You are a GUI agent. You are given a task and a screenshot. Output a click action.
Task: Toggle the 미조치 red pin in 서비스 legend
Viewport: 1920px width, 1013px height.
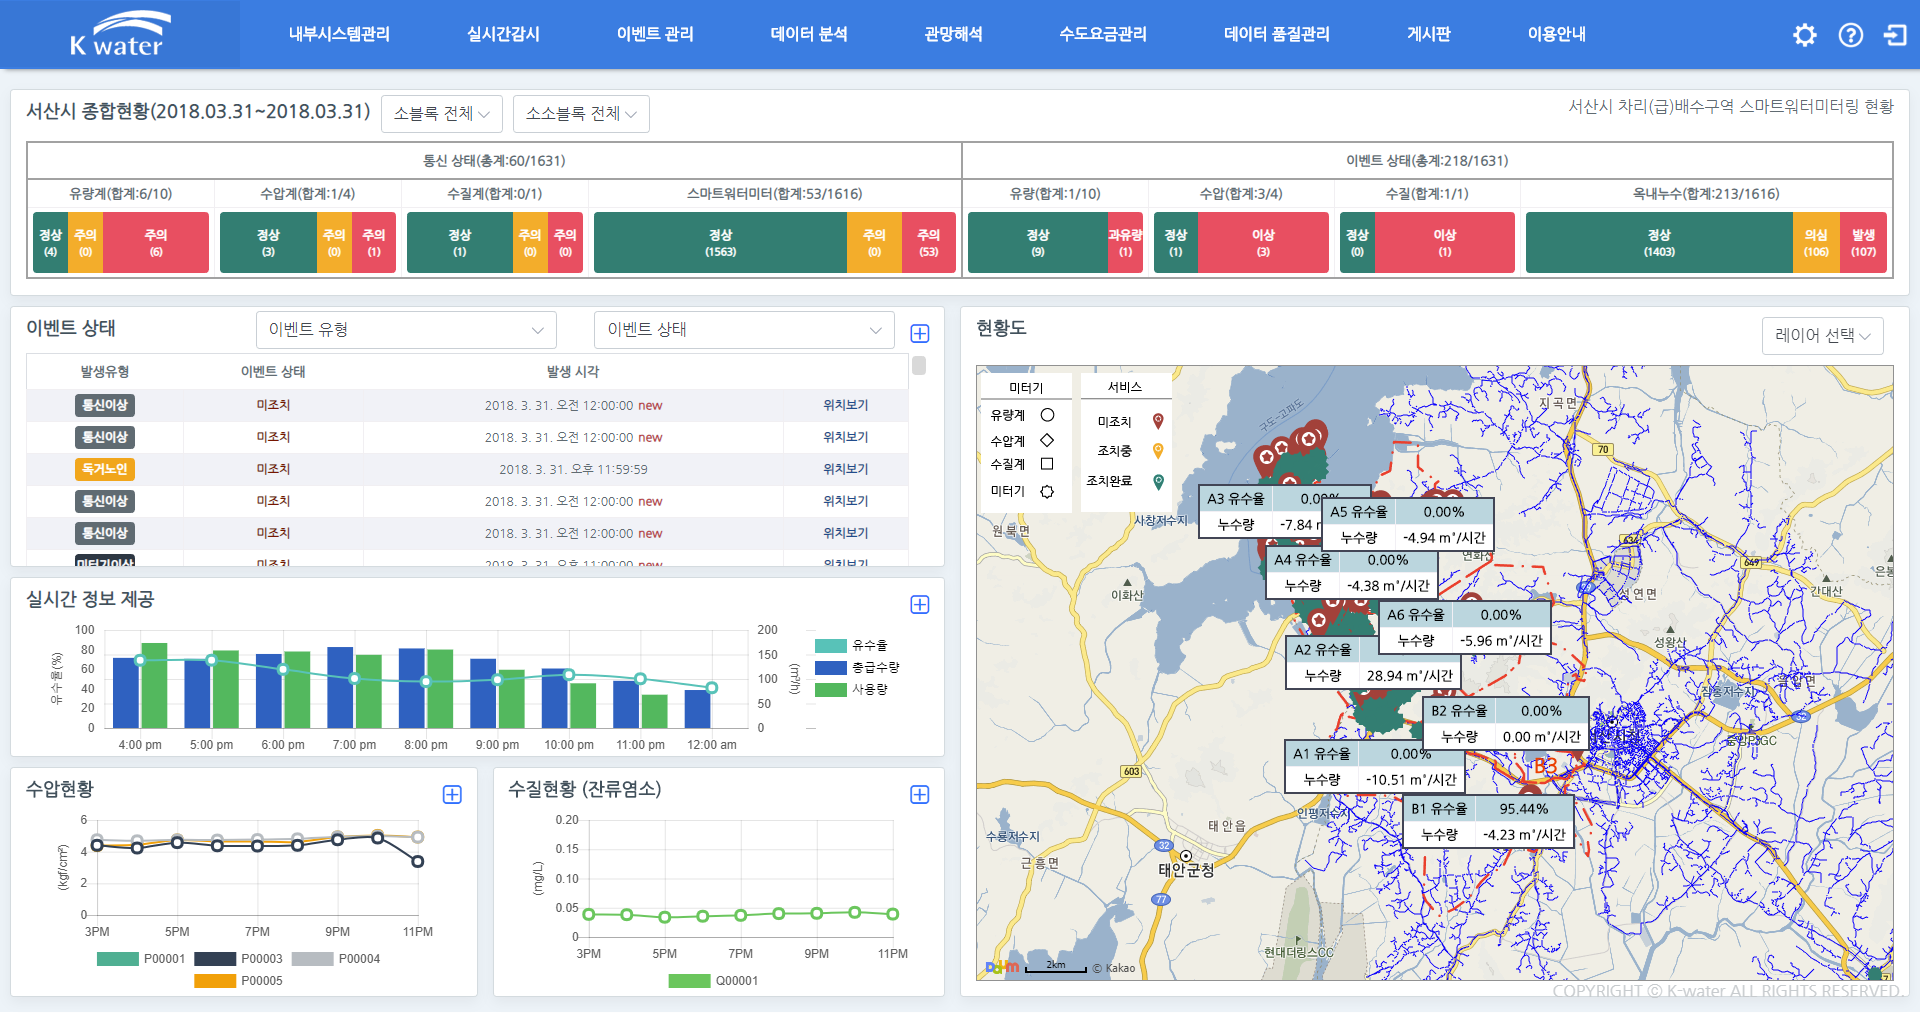[x=1157, y=421]
